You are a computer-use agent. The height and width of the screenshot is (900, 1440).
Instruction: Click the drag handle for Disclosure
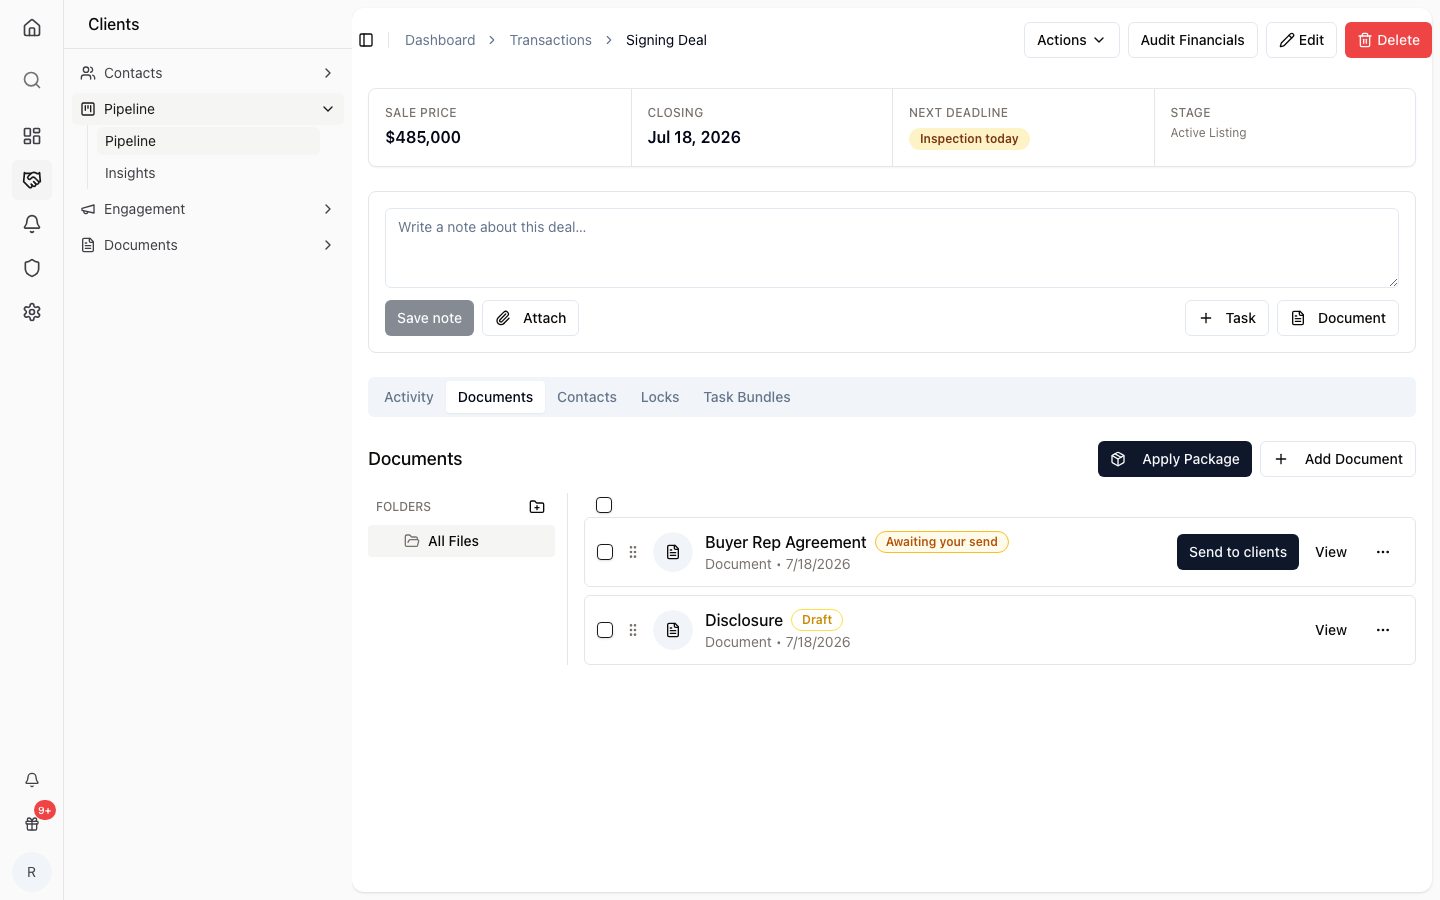(x=633, y=630)
